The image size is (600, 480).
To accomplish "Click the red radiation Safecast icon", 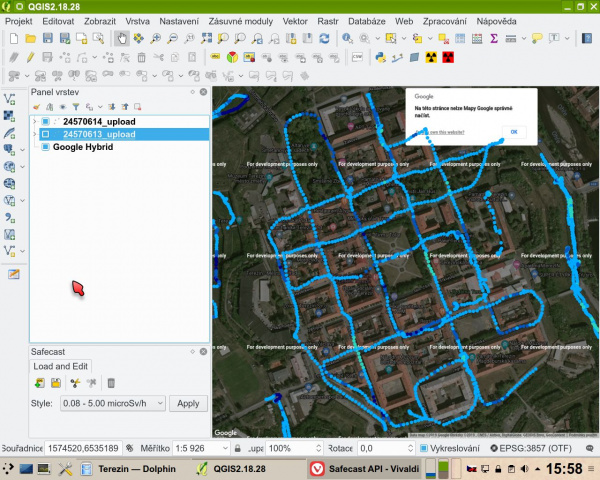I will [x=448, y=57].
